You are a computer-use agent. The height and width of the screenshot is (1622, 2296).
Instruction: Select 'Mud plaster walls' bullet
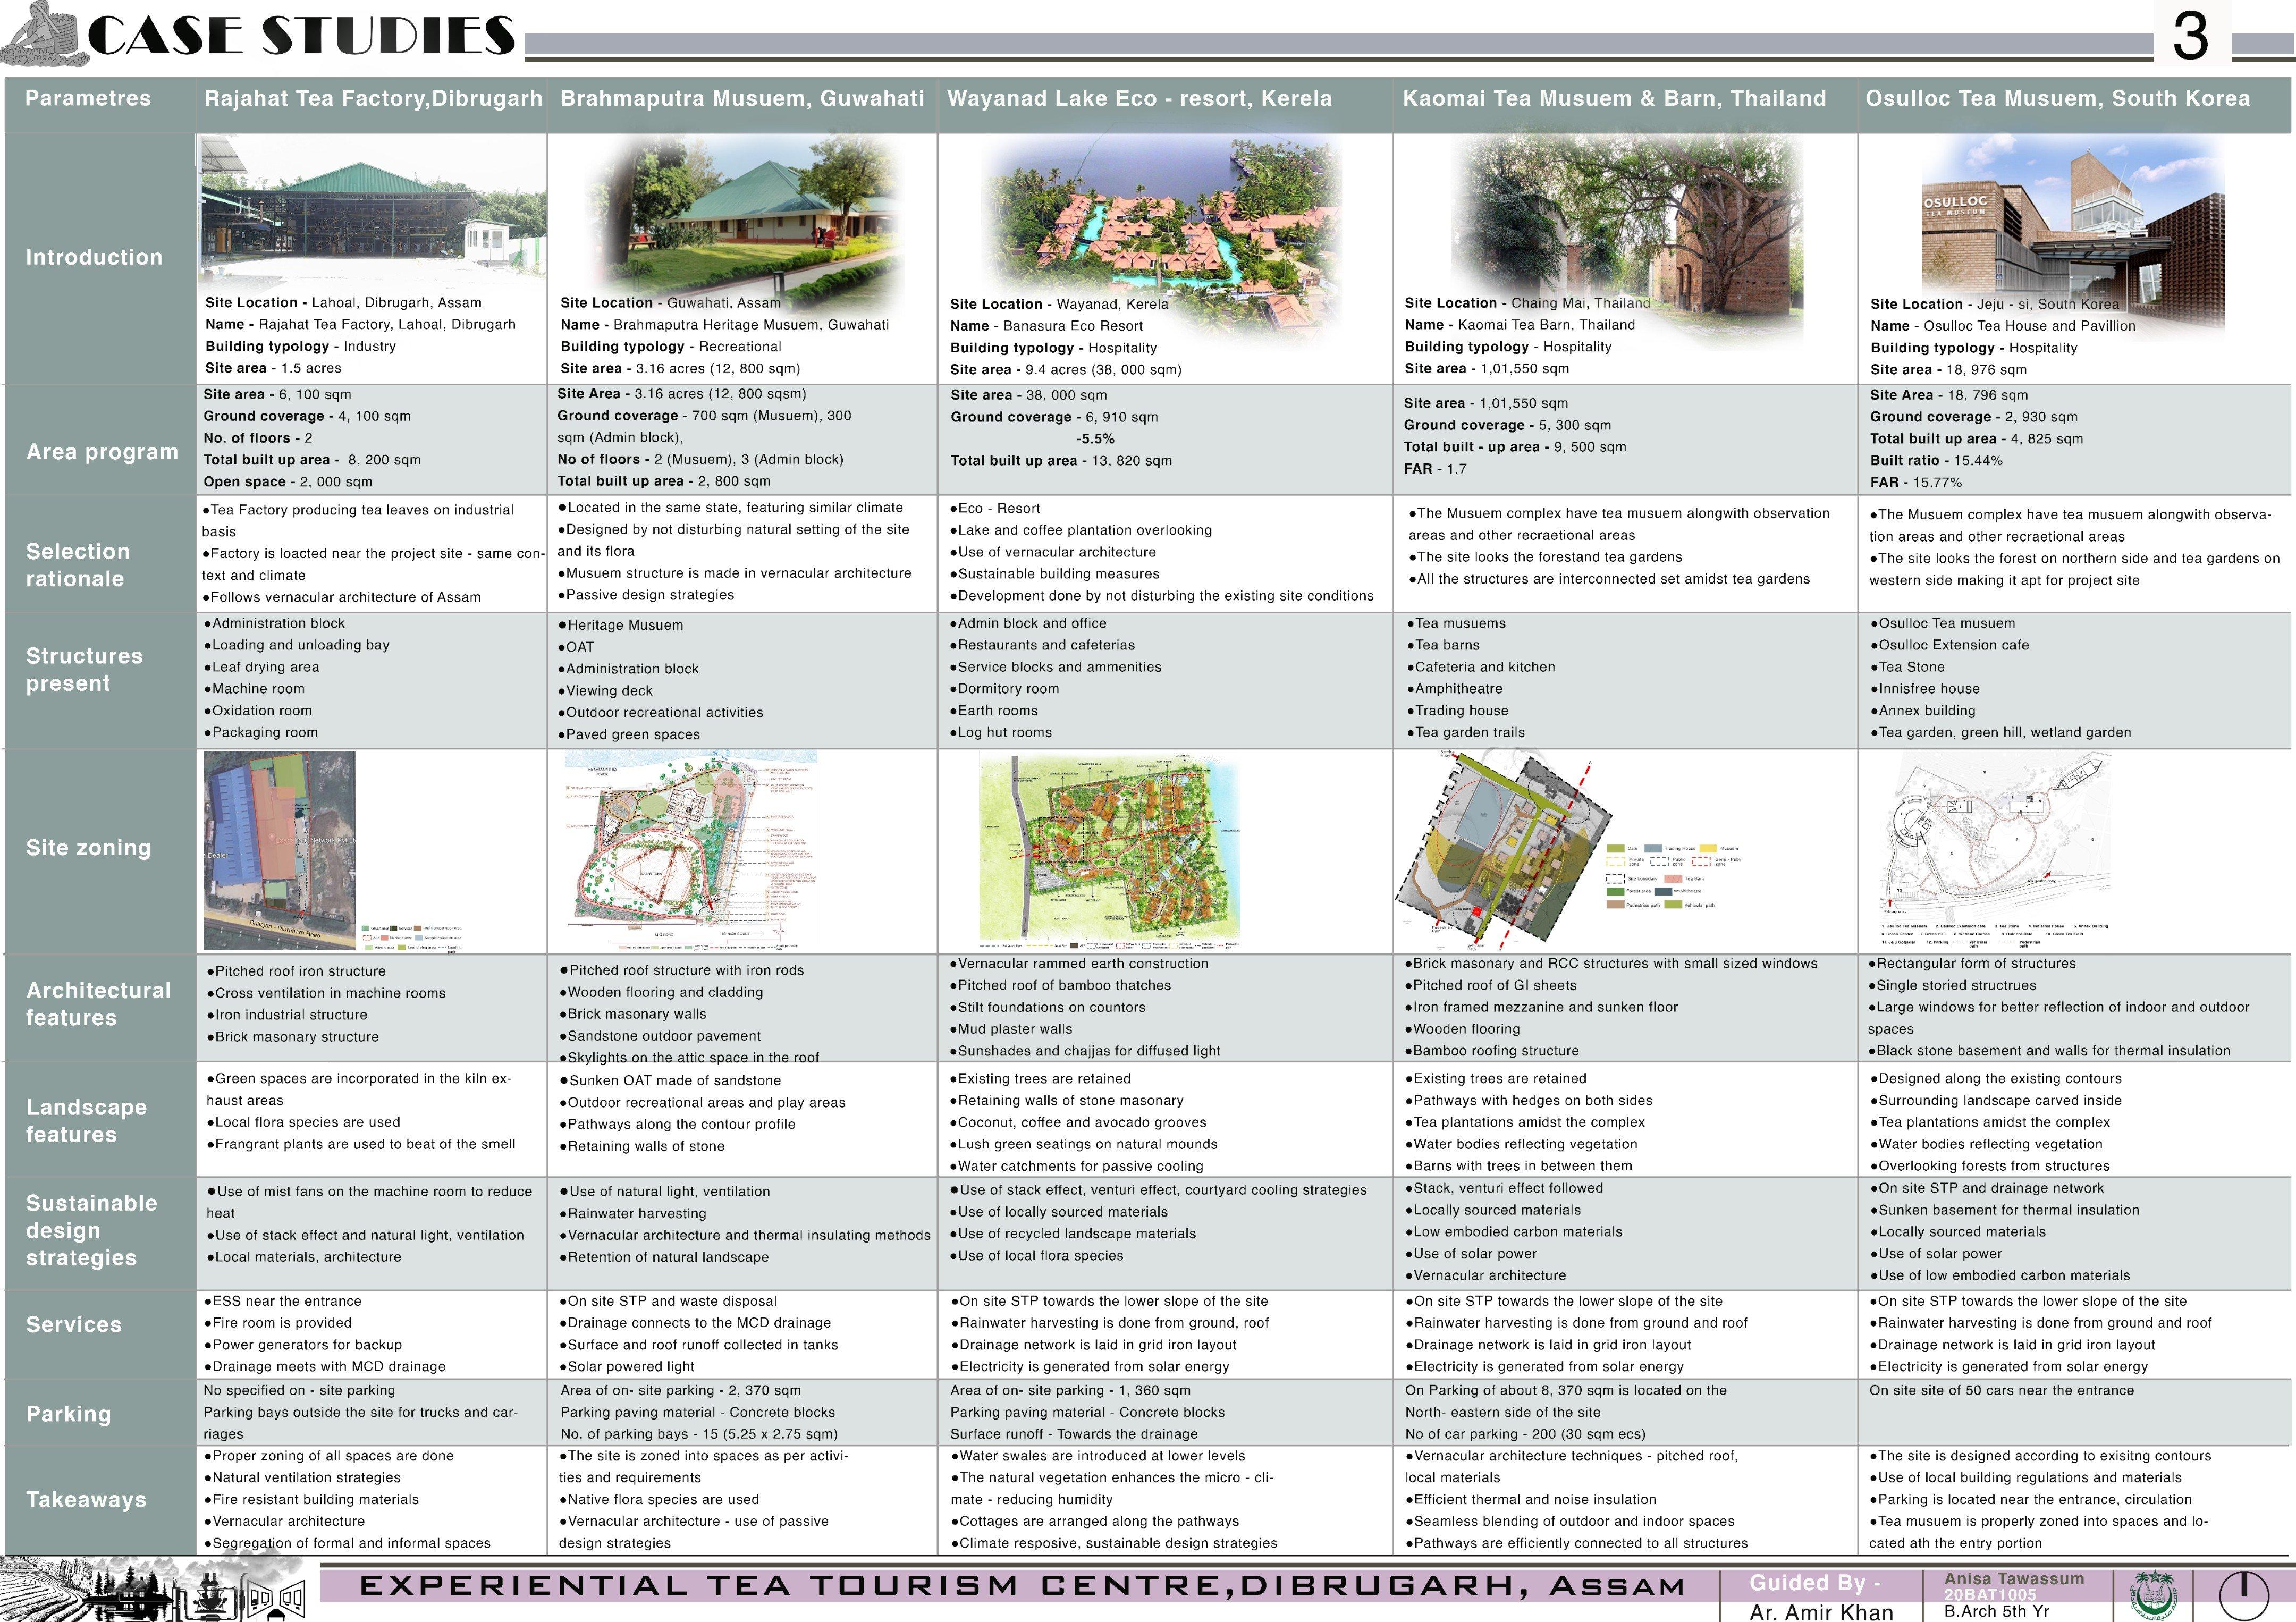(1011, 1029)
